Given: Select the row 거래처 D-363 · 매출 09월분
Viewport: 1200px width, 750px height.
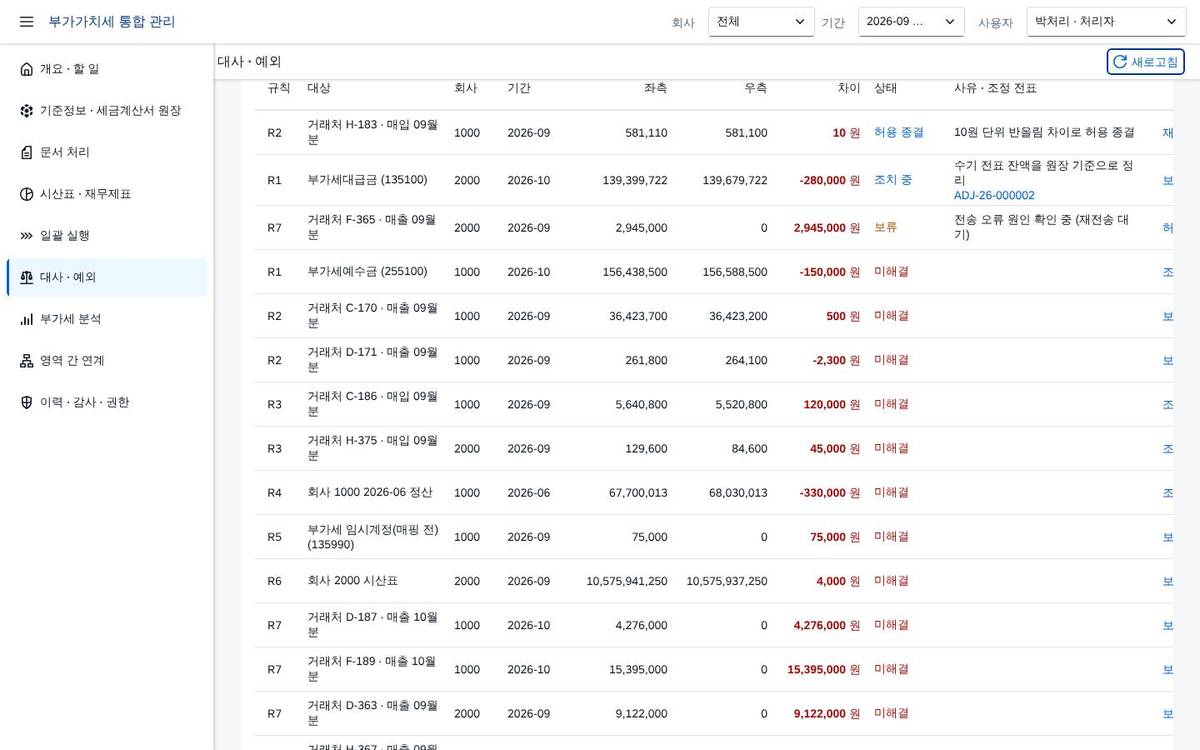Looking at the screenshot, I should point(713,713).
